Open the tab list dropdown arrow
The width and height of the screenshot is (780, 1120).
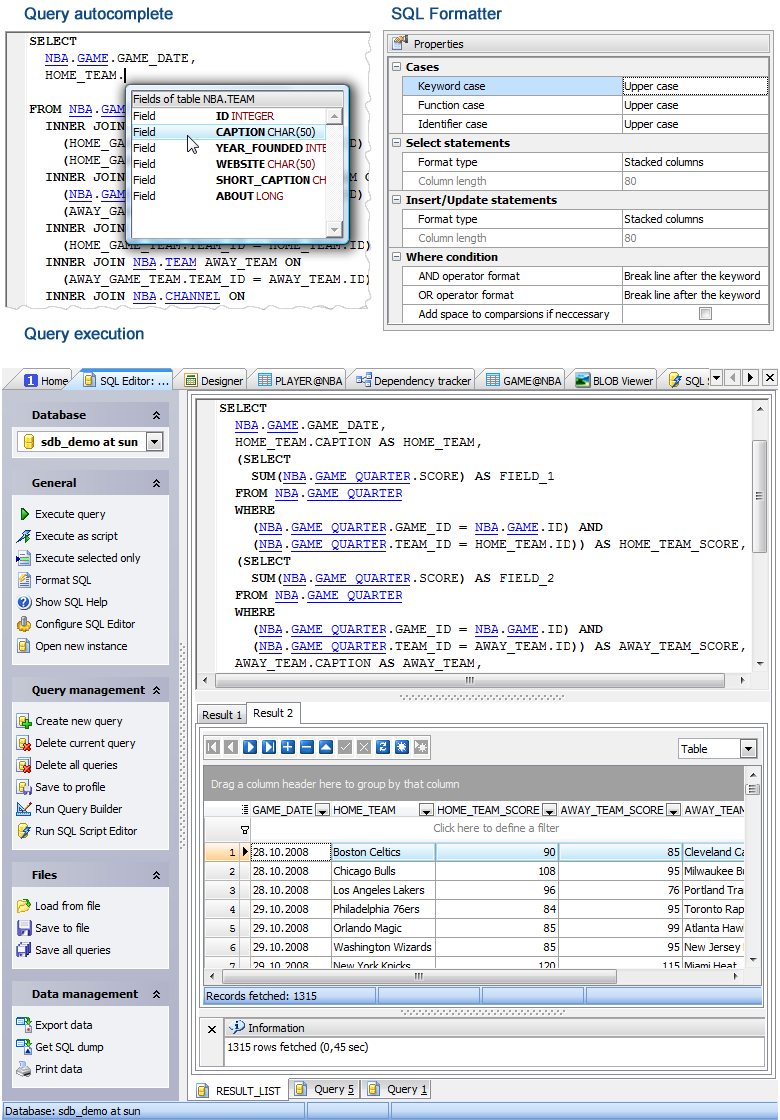pyautogui.click(x=716, y=377)
